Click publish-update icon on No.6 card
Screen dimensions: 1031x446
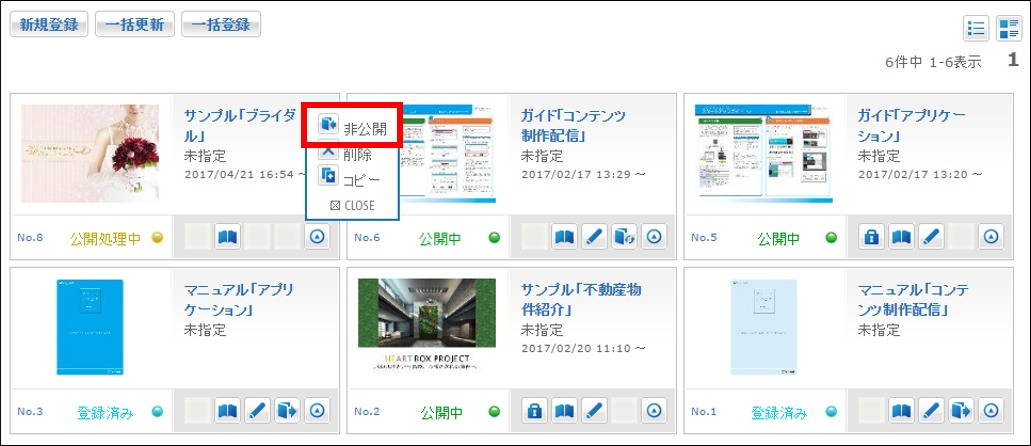624,237
